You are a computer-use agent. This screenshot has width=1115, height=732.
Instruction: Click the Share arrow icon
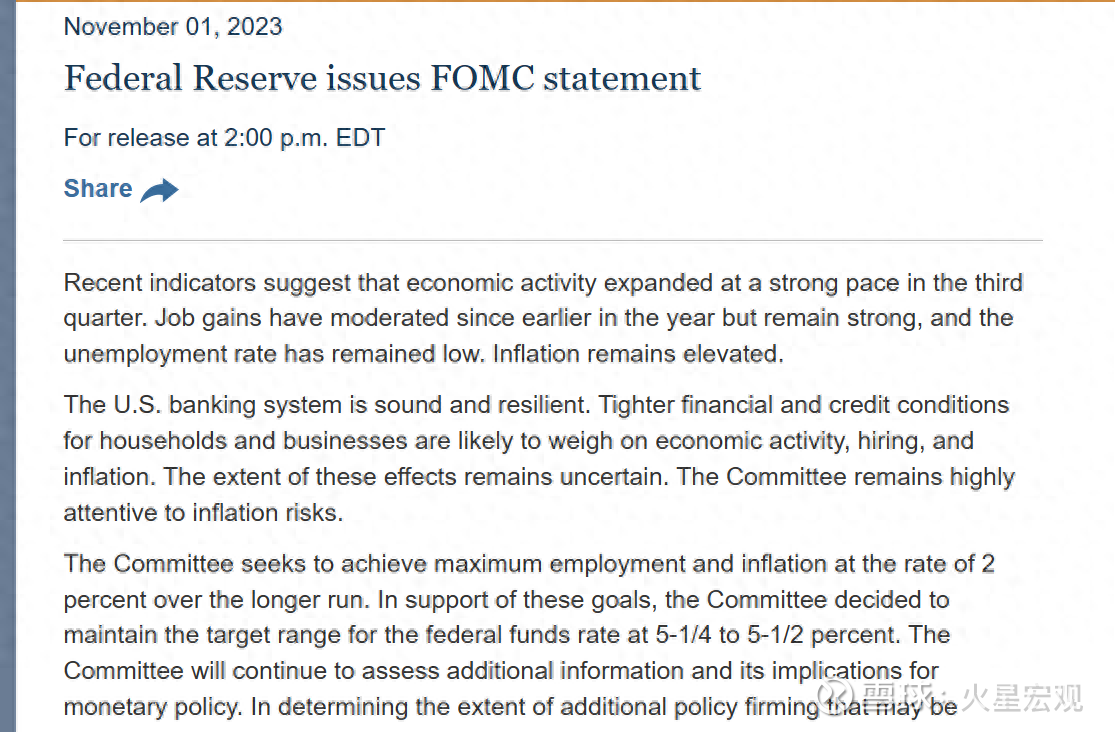coord(159,190)
